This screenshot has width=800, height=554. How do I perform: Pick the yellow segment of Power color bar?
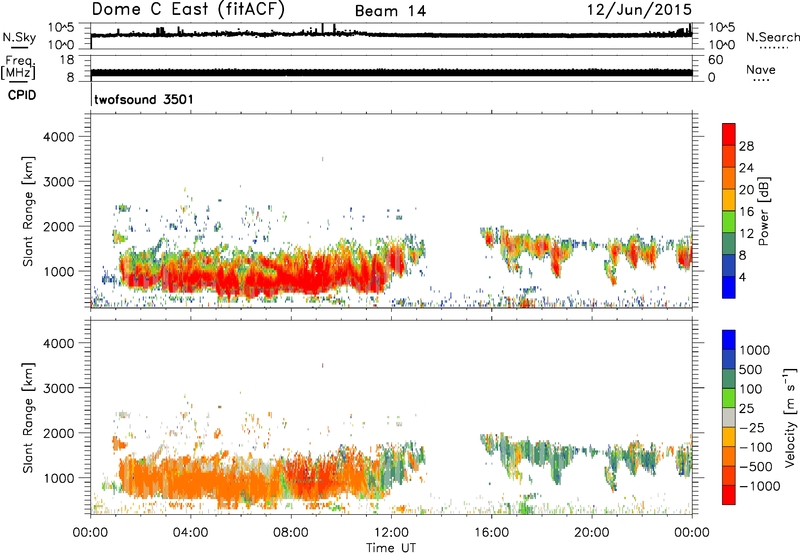pyautogui.click(x=729, y=199)
